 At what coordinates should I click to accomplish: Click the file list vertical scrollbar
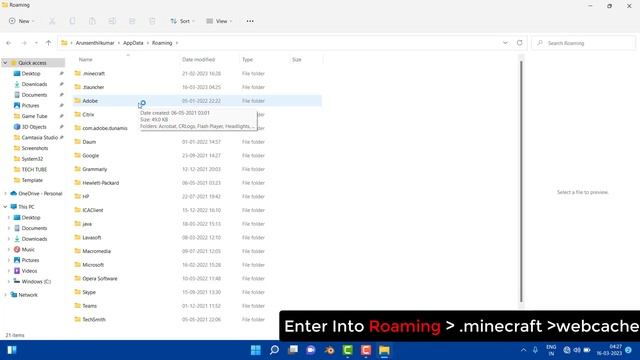(521, 182)
